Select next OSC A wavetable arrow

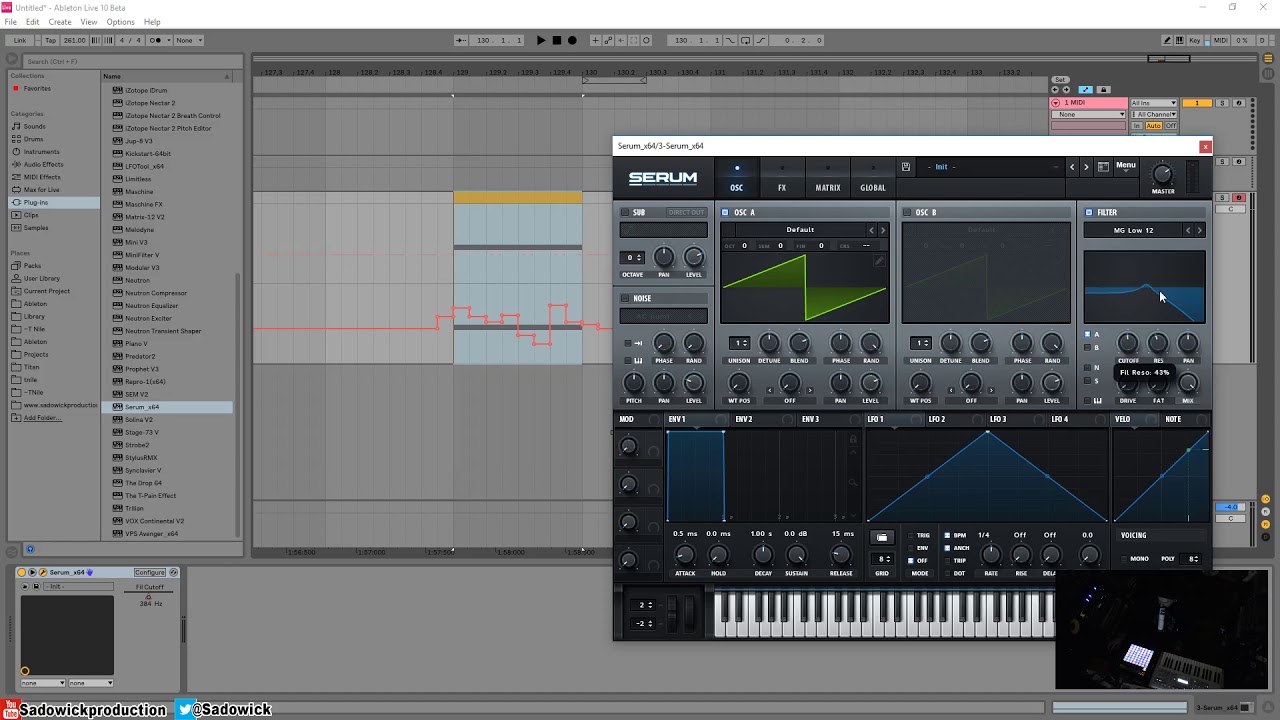pyautogui.click(x=882, y=230)
